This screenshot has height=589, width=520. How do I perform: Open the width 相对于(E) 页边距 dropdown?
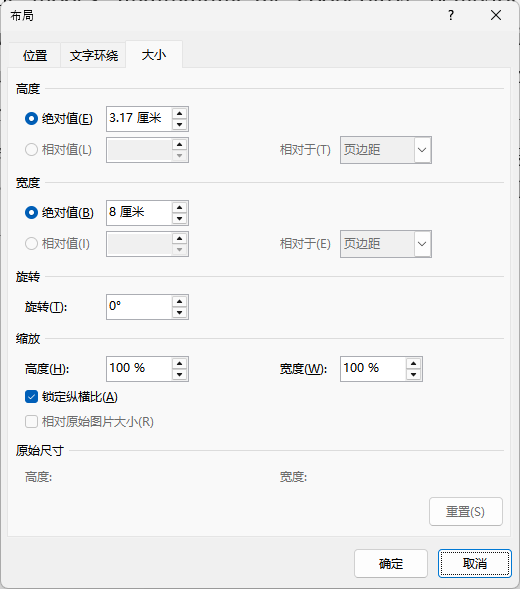tap(385, 244)
